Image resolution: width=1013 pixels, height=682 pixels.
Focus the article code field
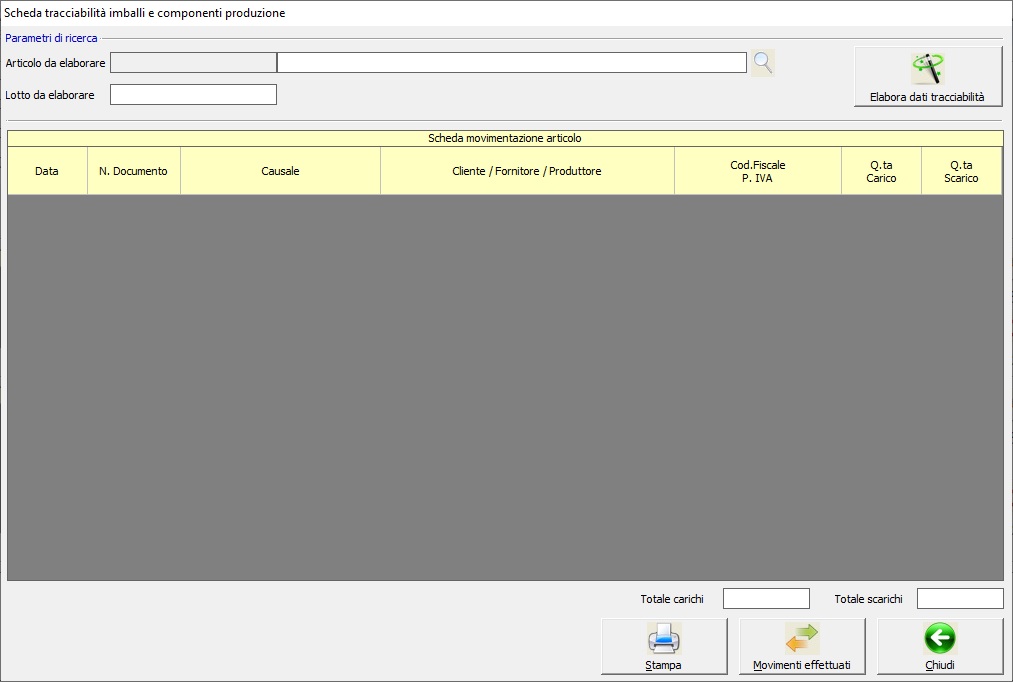(x=193, y=63)
